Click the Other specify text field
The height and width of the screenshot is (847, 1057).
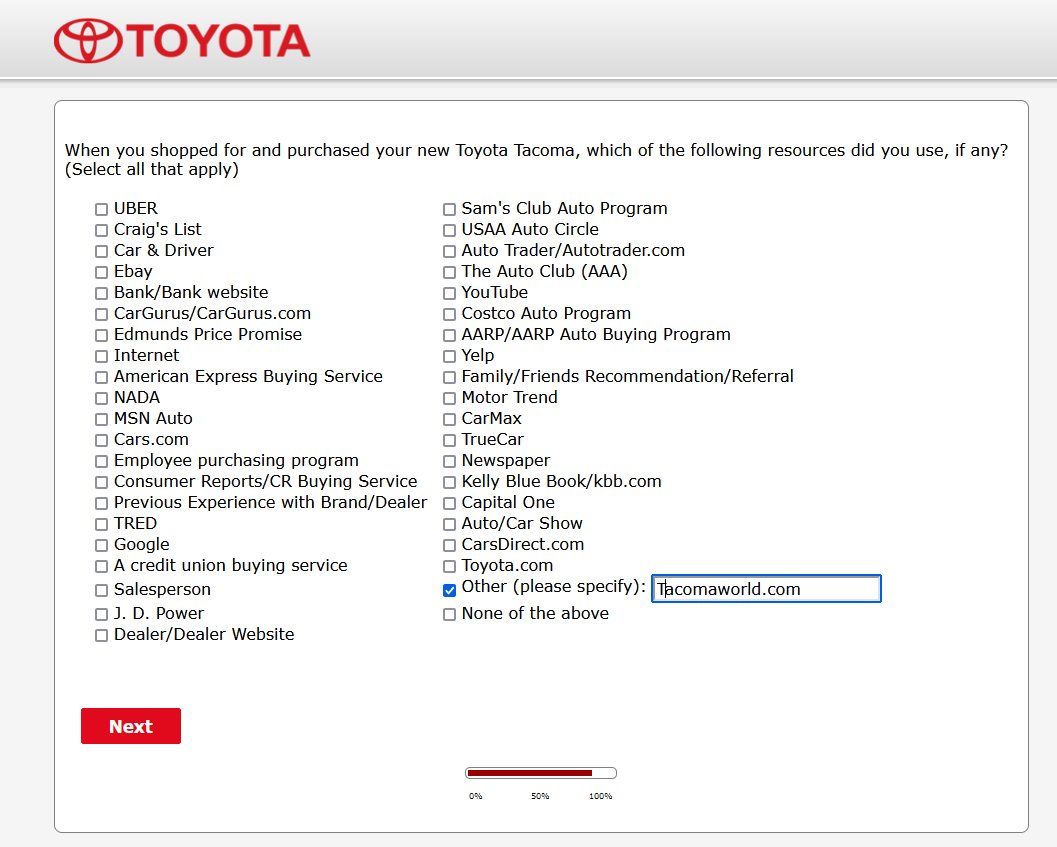click(766, 589)
